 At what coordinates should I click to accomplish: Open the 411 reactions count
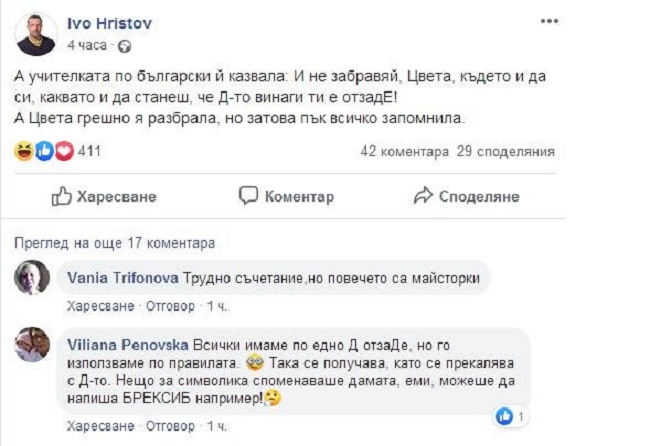coord(89,151)
